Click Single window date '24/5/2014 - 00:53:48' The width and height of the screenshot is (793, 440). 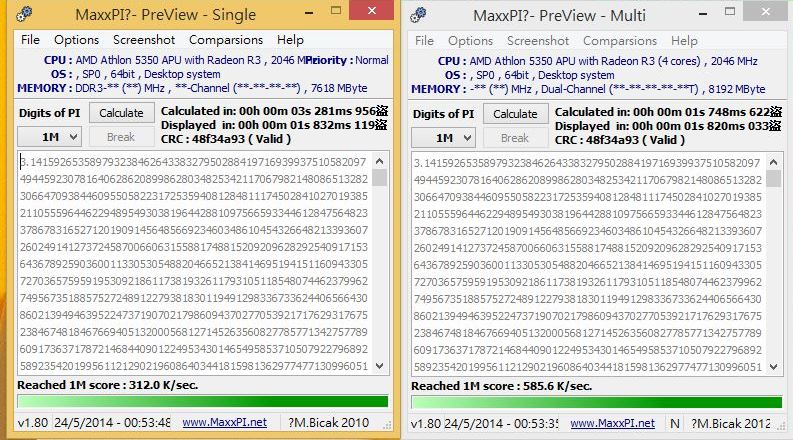[x=112, y=422]
